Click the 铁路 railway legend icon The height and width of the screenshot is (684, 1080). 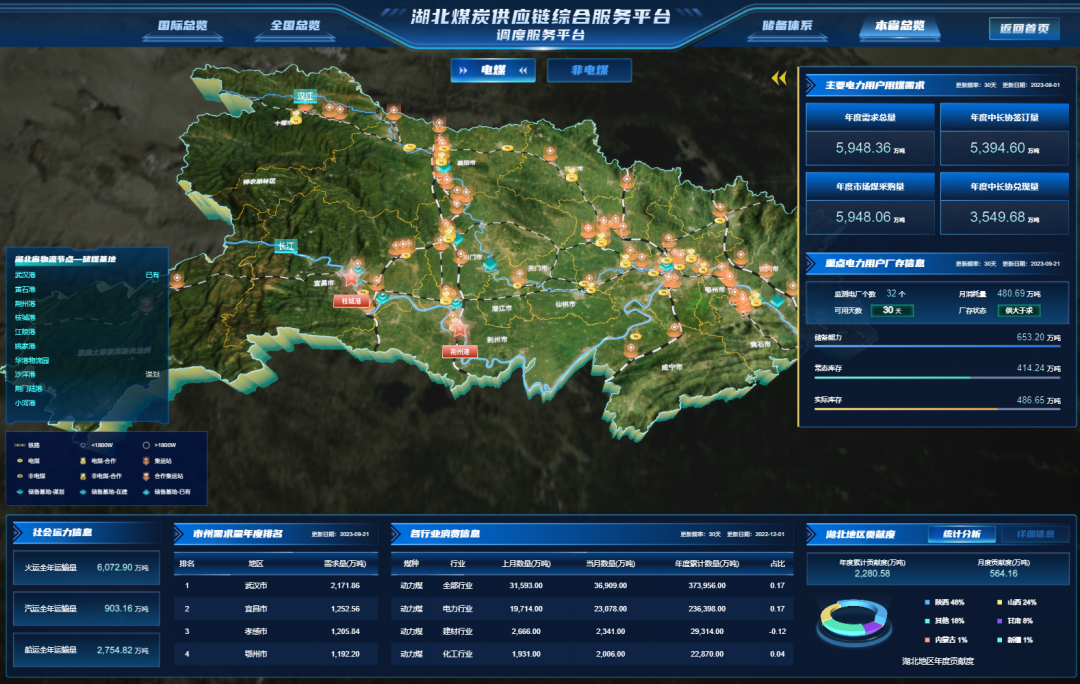[20, 445]
